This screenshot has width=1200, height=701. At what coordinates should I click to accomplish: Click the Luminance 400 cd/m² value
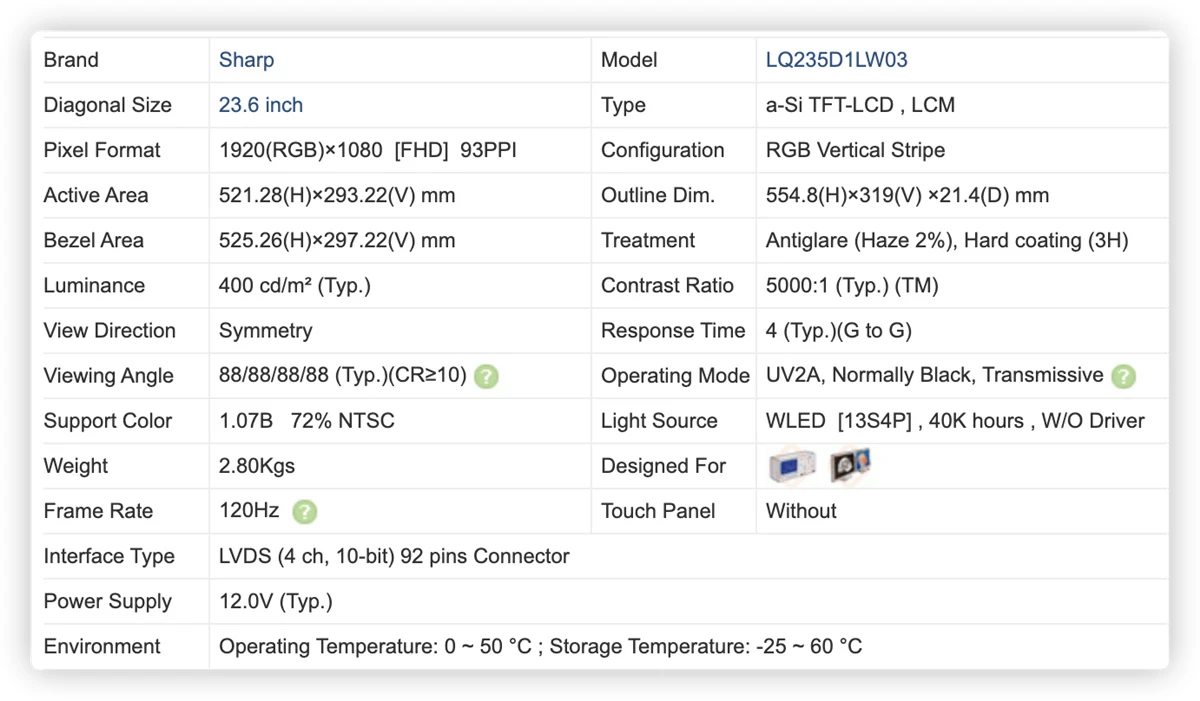coord(295,285)
